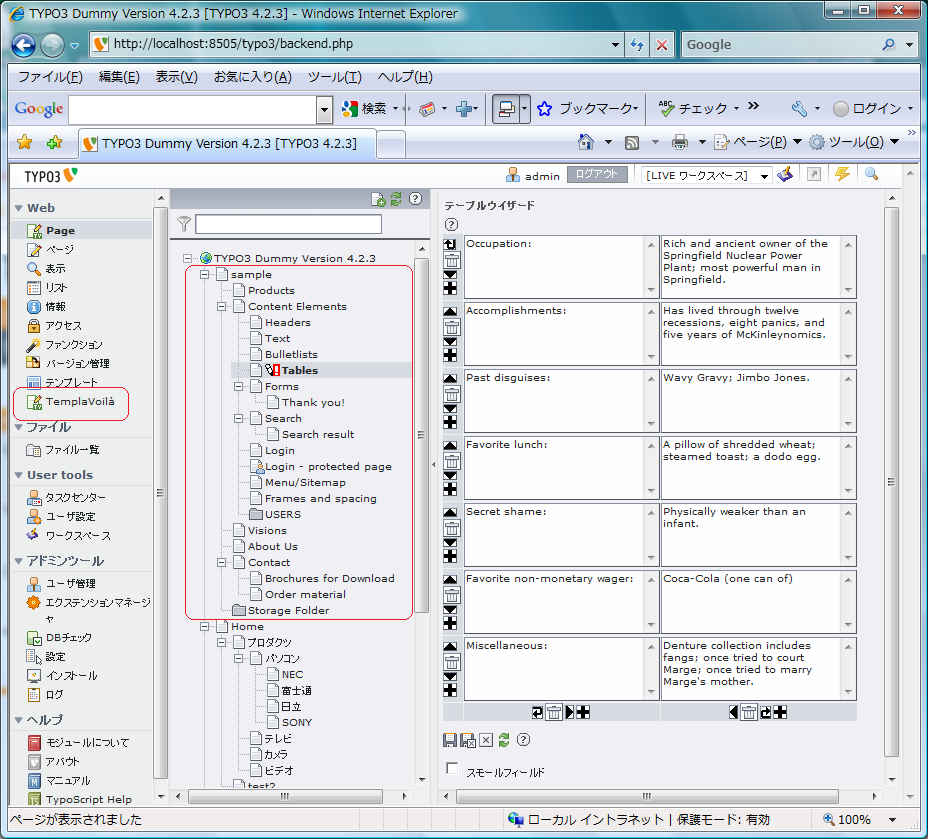Click the shortcut arrow icon in TYPO3 top bar
This screenshot has width=928, height=839.
[x=814, y=175]
